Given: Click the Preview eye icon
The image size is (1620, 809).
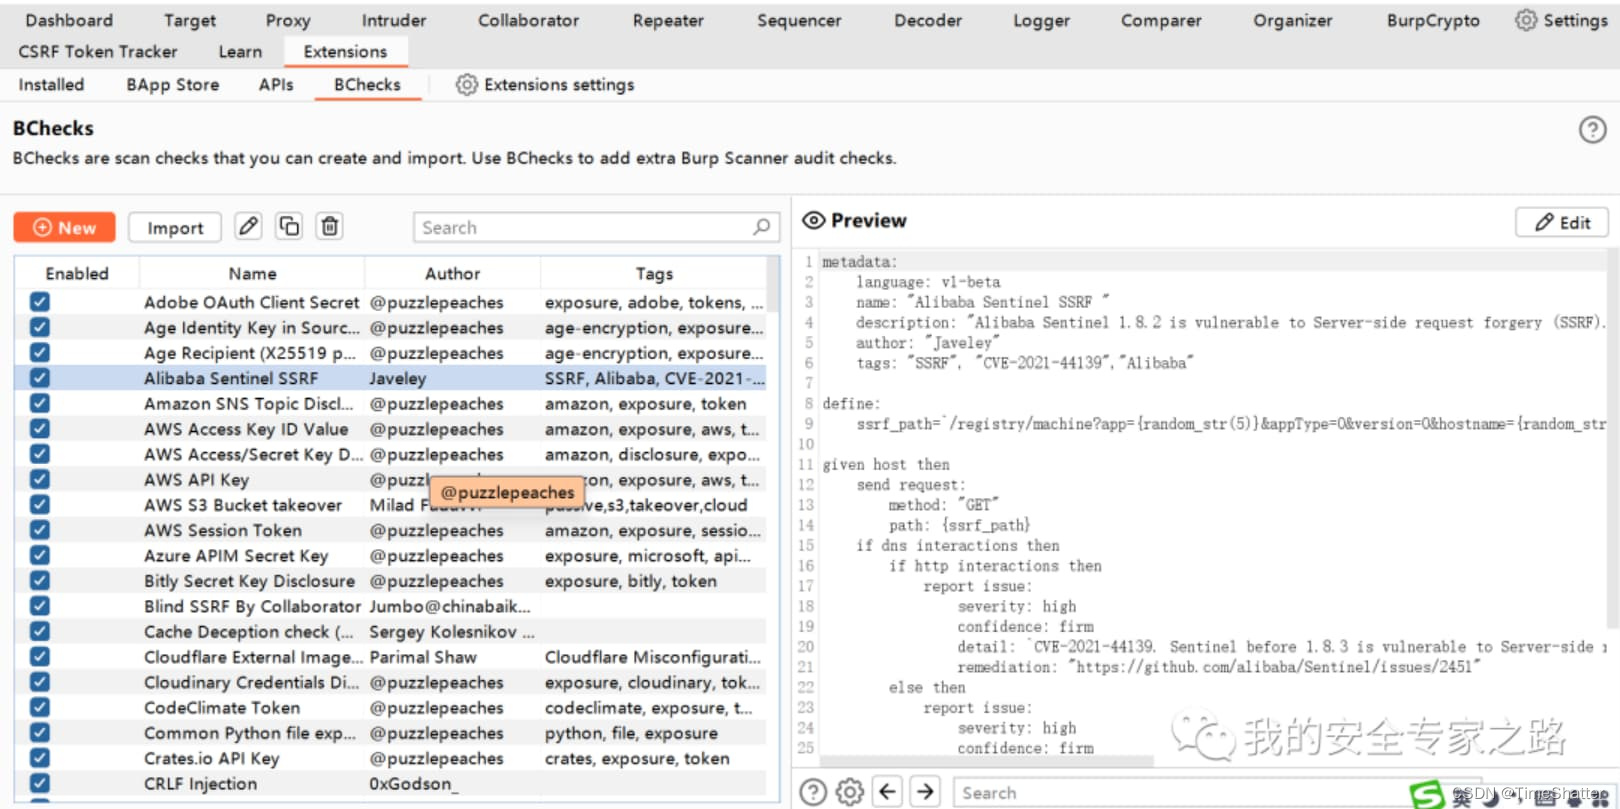Looking at the screenshot, I should point(814,221).
